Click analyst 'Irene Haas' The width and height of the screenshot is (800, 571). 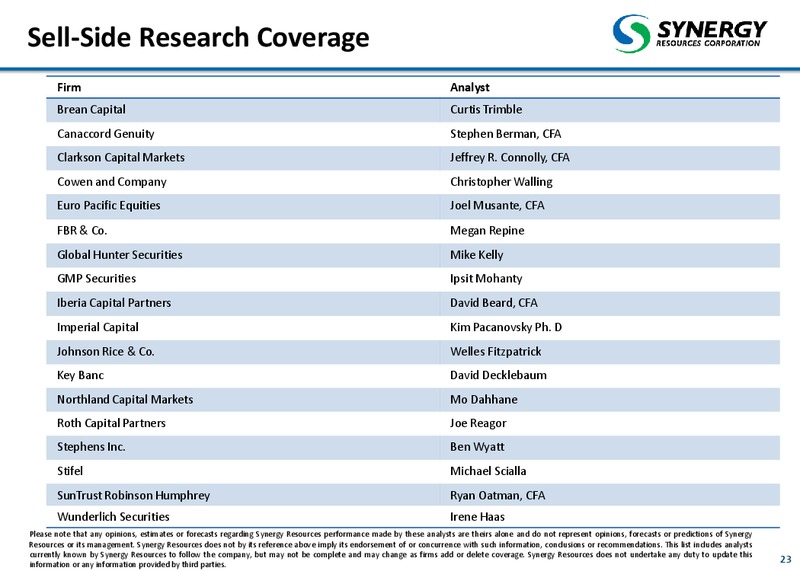pyautogui.click(x=477, y=517)
